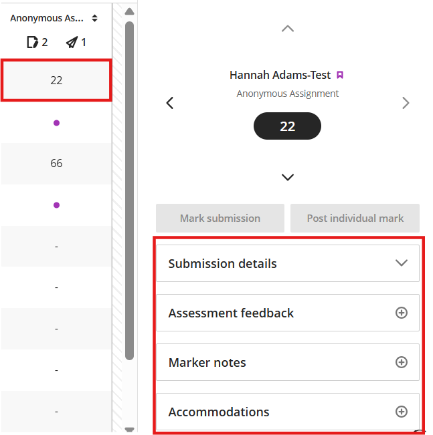This screenshot has width=433, height=435.
Task: Click the black 22 mark pill
Action: point(287,126)
